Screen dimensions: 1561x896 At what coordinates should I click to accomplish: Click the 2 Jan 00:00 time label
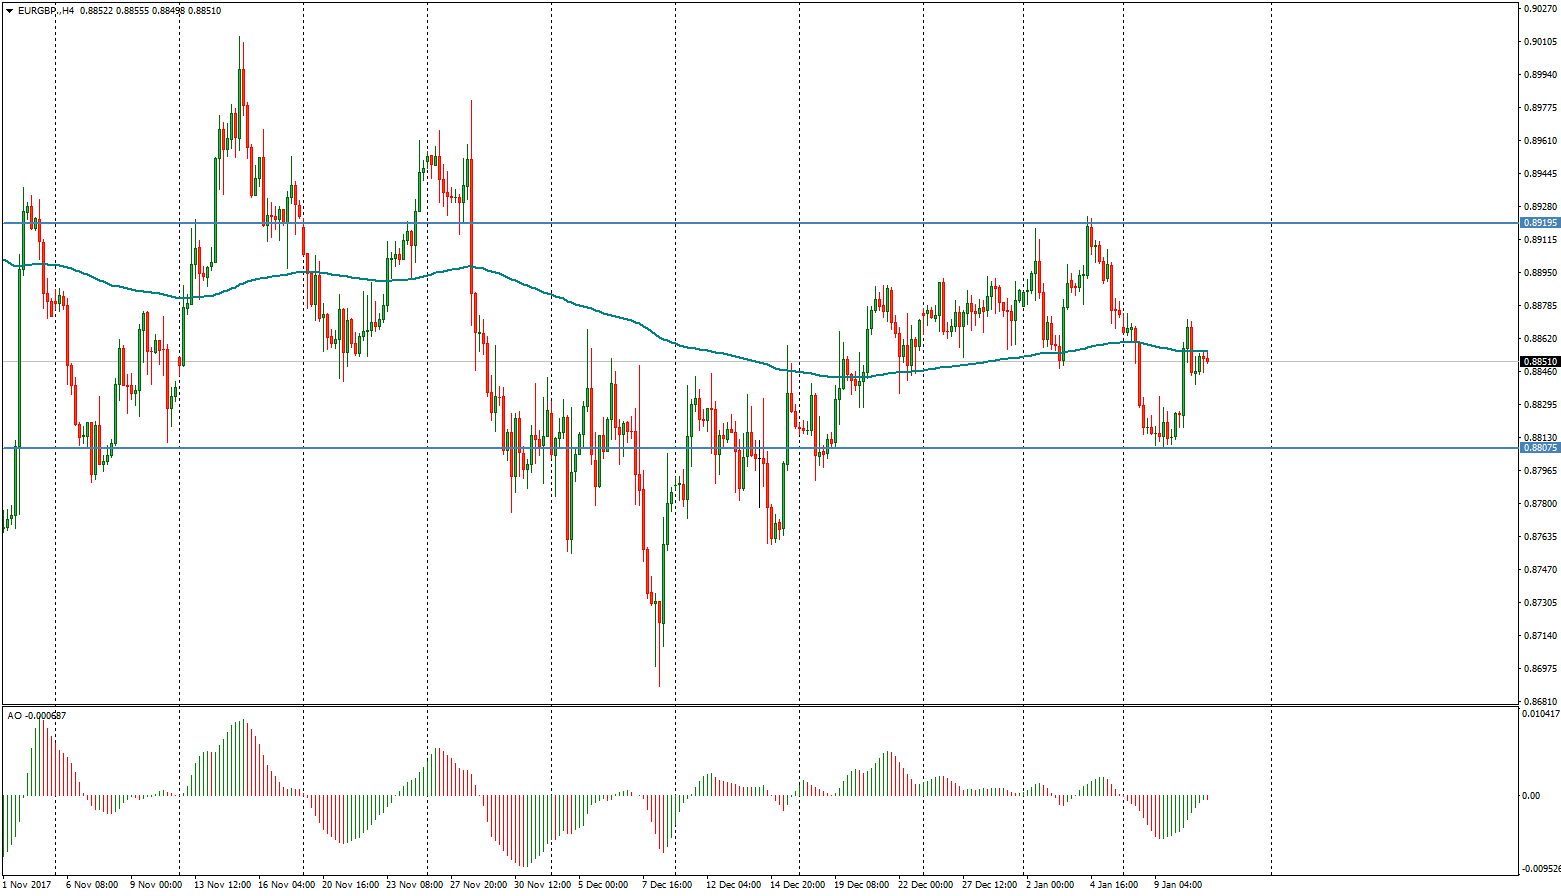(1050, 885)
